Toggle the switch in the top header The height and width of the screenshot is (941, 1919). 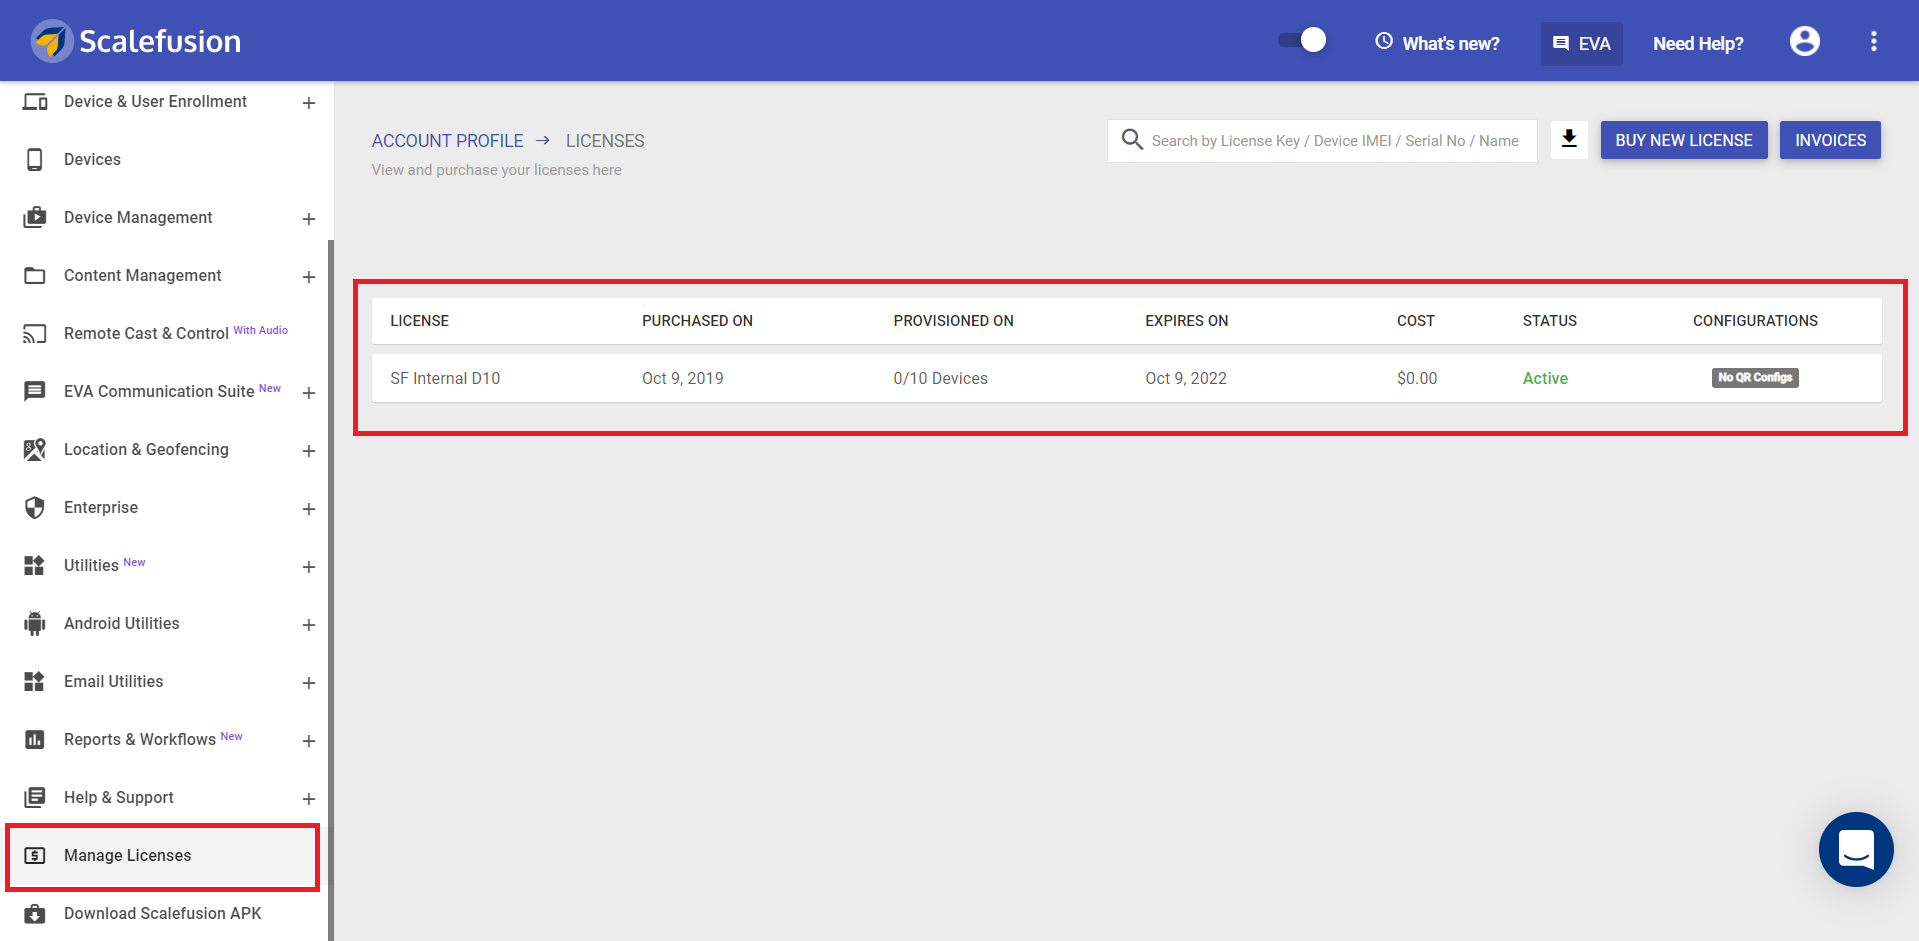click(x=1302, y=41)
